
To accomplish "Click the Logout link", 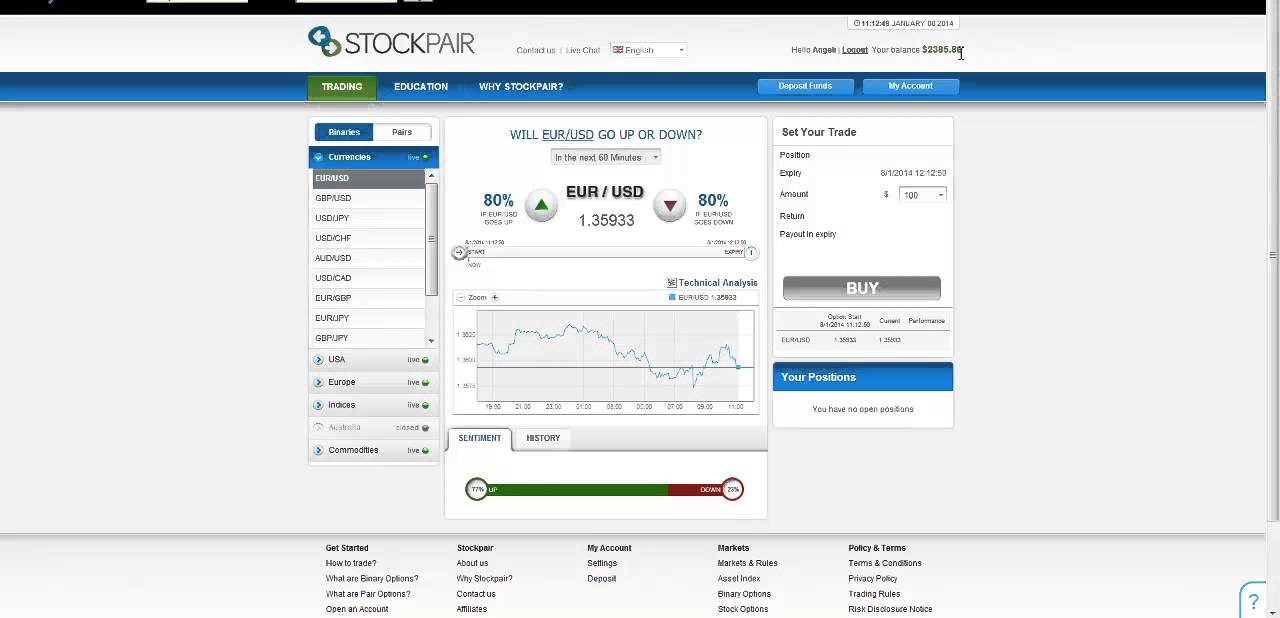I will [x=855, y=50].
